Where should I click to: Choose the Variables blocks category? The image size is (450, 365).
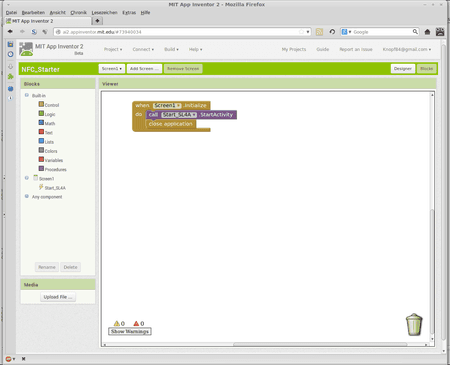click(51, 160)
